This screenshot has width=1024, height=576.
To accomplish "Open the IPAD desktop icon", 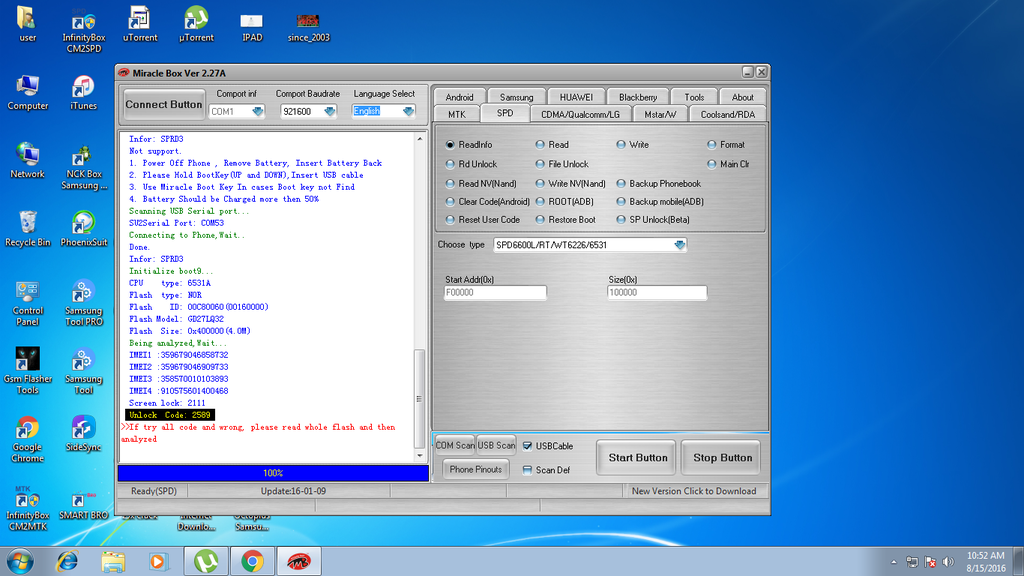I will point(252,26).
